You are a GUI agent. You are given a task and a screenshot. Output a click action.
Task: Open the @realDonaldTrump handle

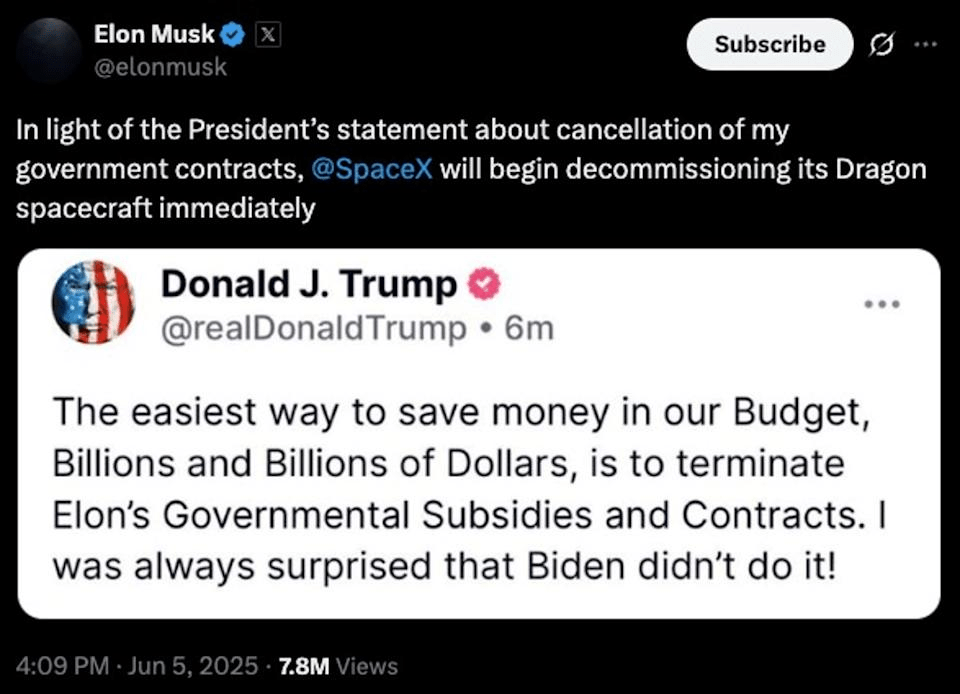coord(313,327)
